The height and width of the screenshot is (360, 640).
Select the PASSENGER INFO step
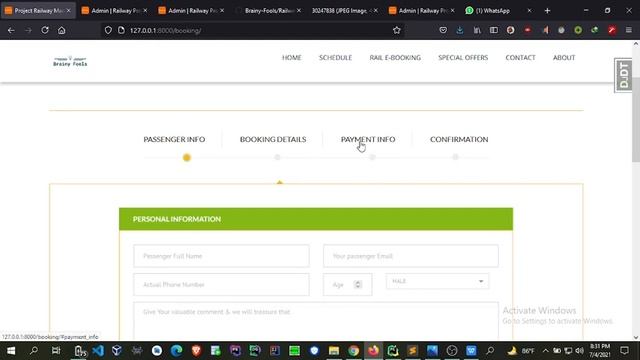tap(174, 139)
